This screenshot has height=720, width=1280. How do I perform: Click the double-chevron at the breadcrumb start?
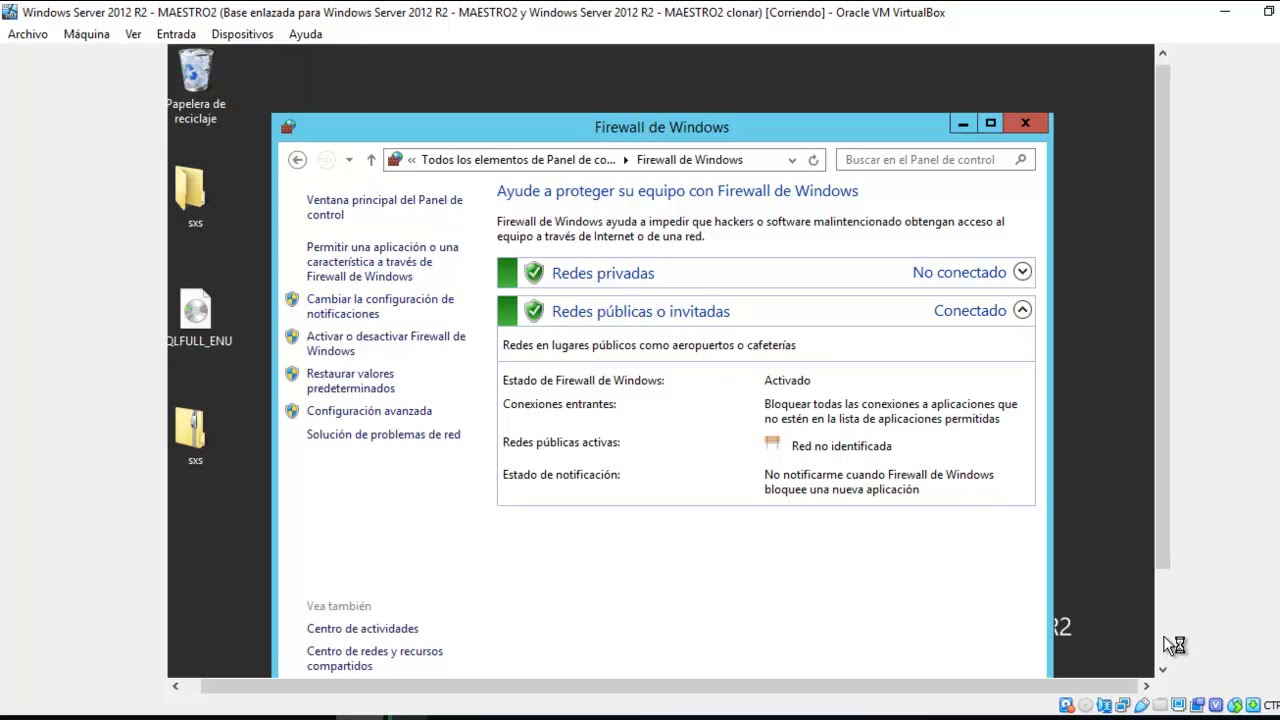point(412,160)
